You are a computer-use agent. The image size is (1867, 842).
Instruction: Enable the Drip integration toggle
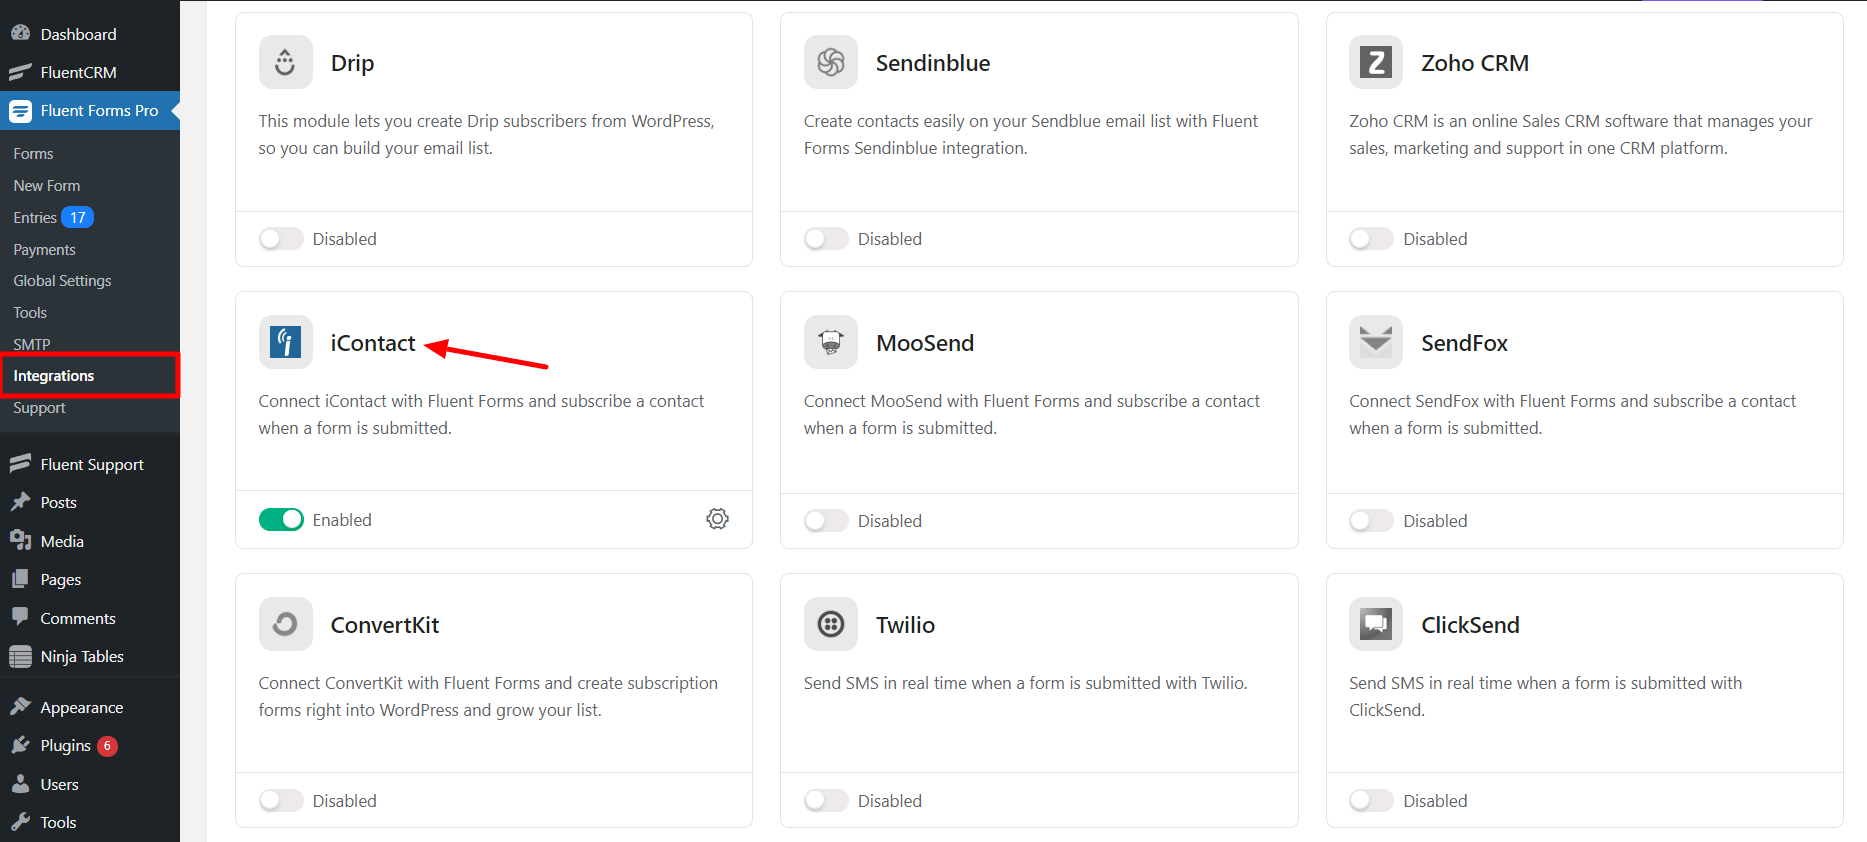coord(281,239)
